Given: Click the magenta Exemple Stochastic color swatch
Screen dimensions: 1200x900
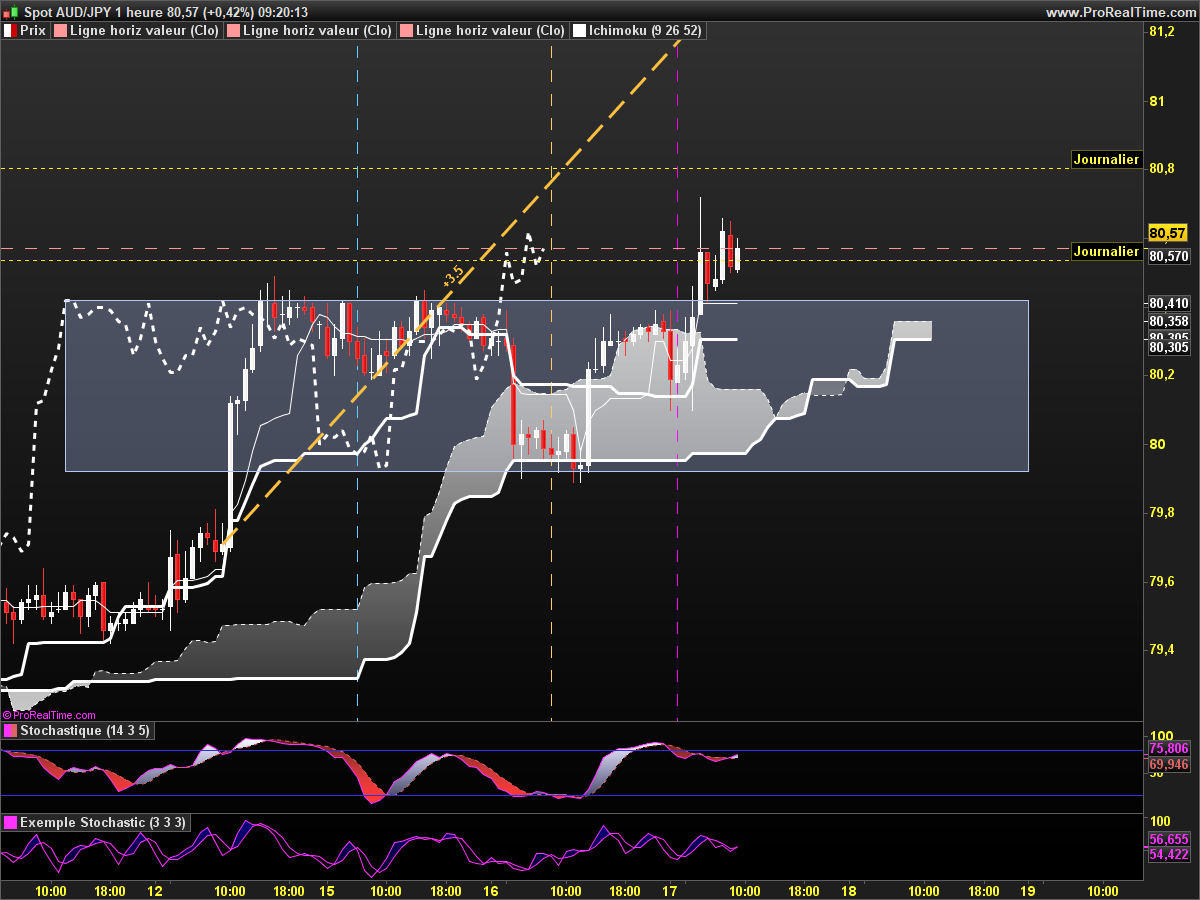Looking at the screenshot, I should (10, 822).
